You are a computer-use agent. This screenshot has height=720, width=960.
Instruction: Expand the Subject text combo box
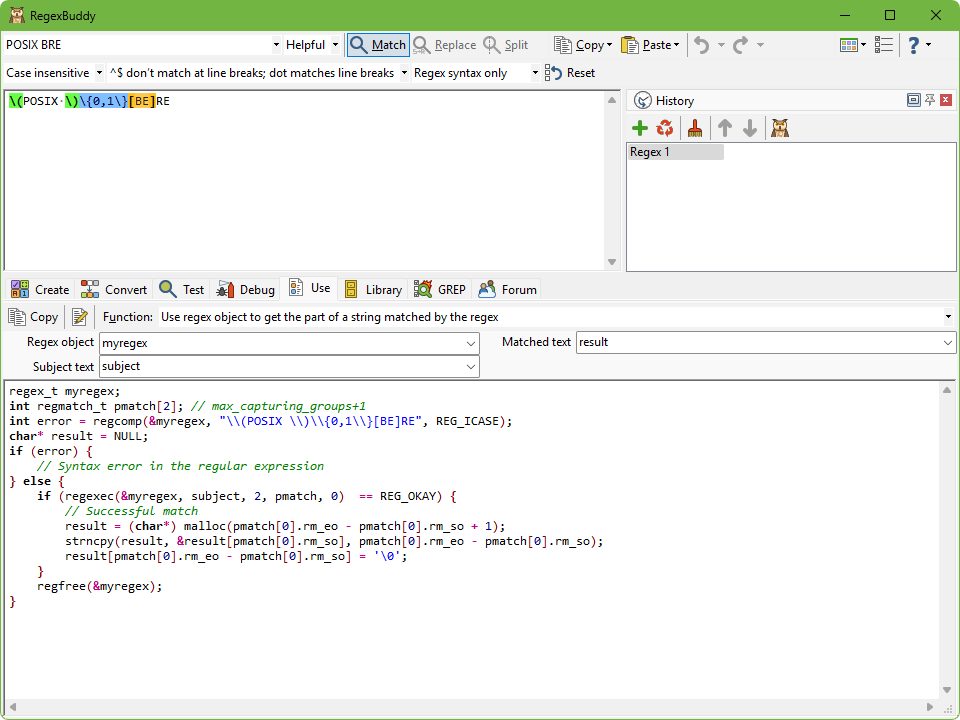tap(471, 367)
